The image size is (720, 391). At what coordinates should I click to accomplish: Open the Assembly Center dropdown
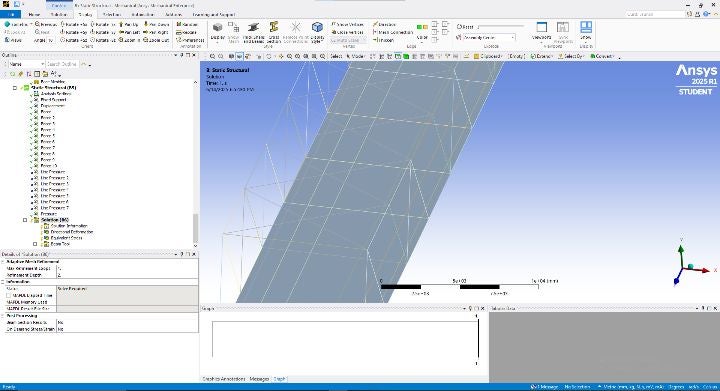pyautogui.click(x=489, y=38)
